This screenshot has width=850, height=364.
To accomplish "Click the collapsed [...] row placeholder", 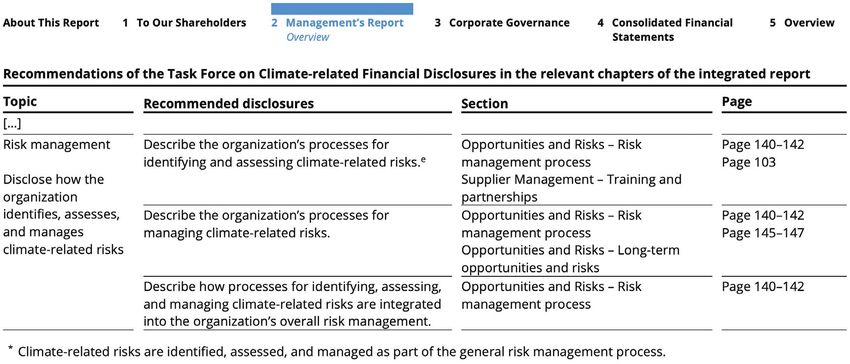I will click(x=12, y=124).
